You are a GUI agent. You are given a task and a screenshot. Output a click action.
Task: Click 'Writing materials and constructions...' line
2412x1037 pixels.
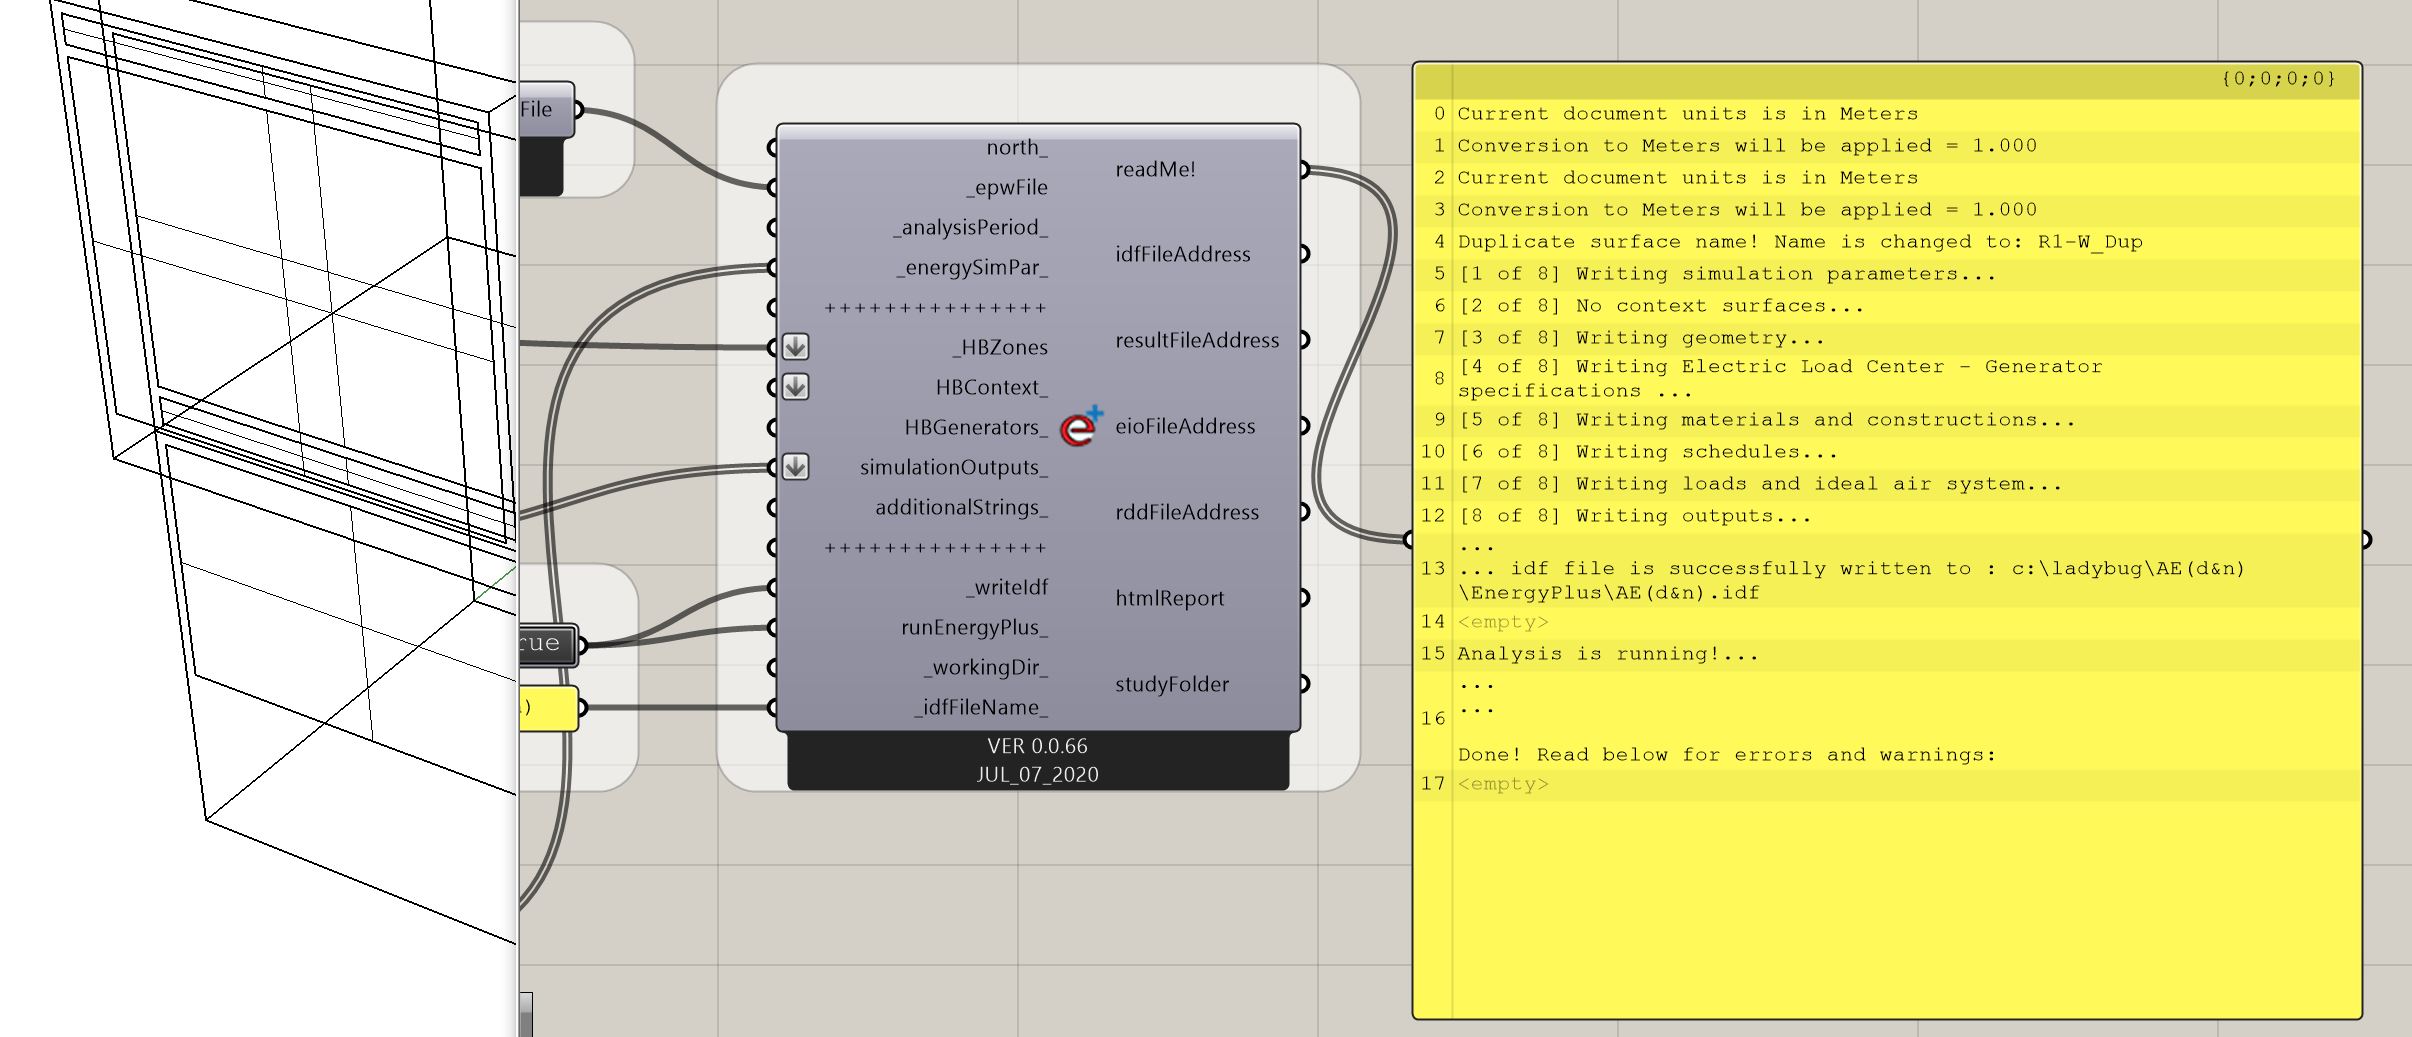point(1766,420)
